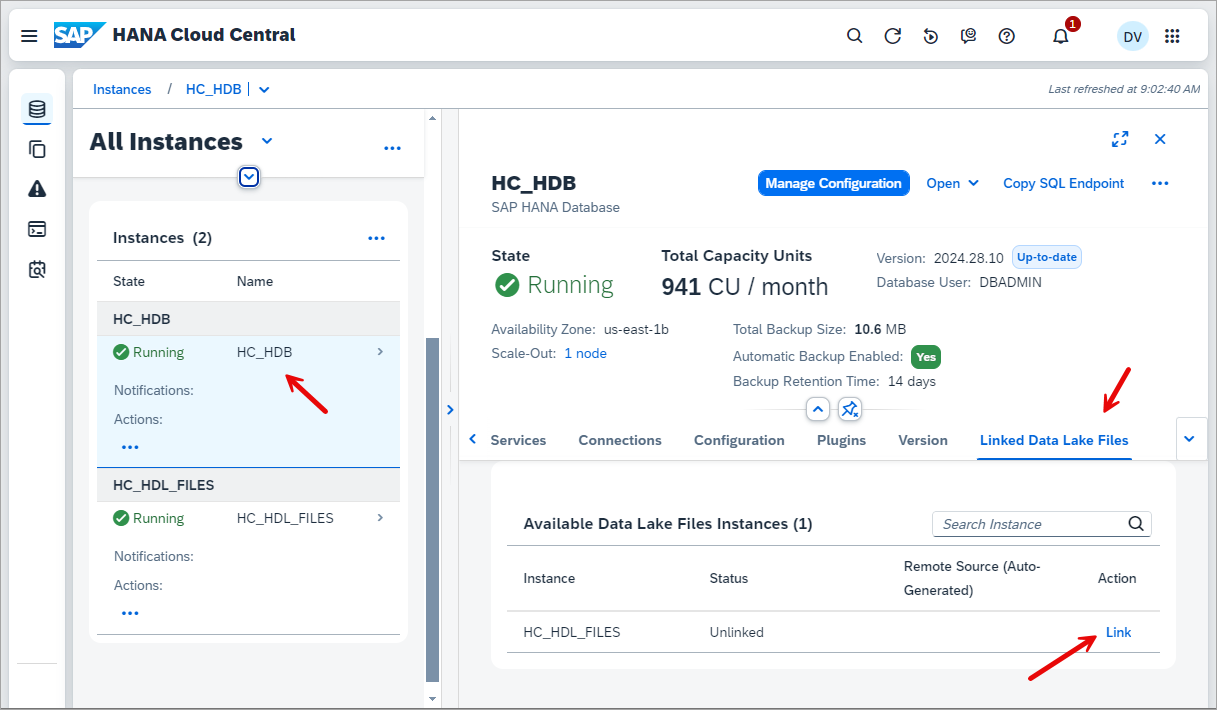Click the pin header icon

tap(850, 409)
